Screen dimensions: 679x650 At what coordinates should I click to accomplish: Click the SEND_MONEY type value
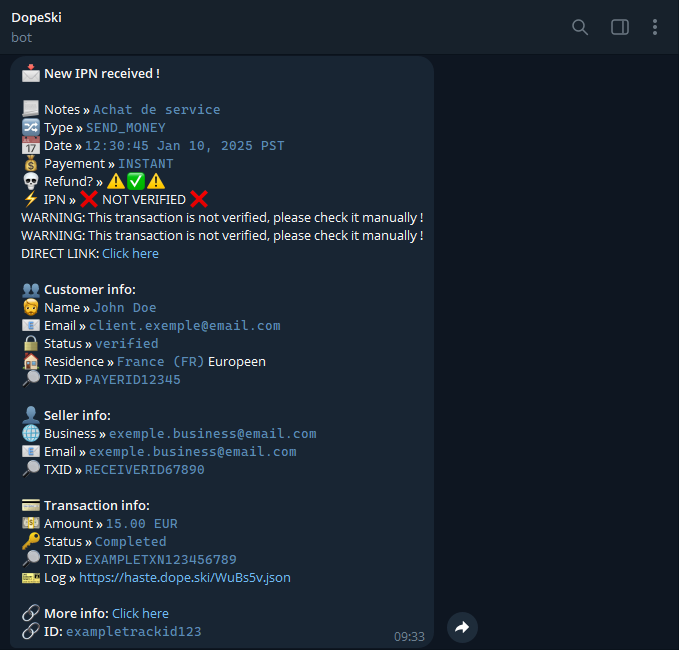[x=125, y=128]
